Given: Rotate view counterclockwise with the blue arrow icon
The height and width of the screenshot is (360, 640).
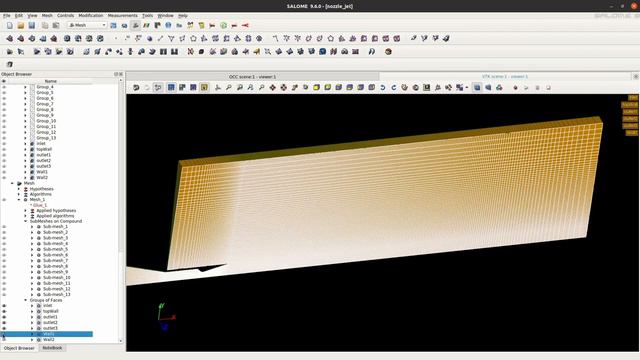Looking at the screenshot, I should [382, 87].
